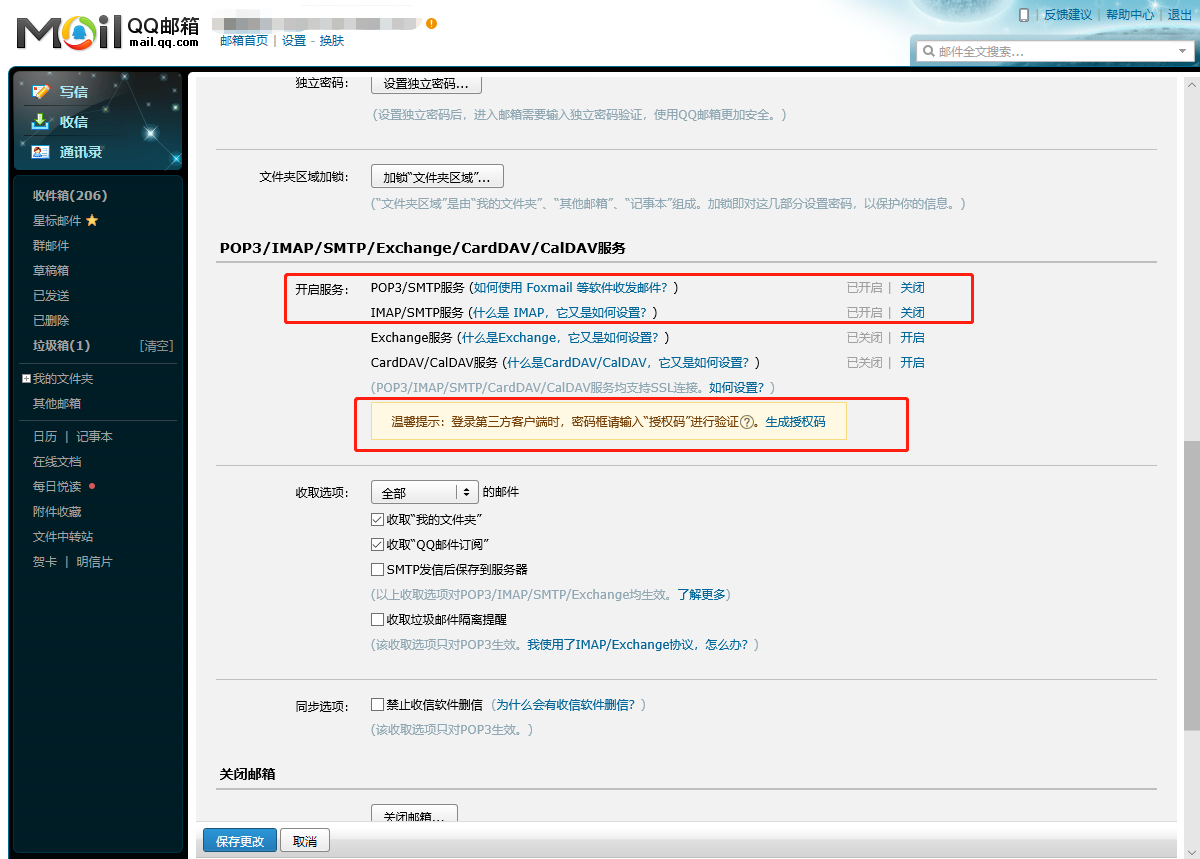Go to 草稿箱 folder

51,271
